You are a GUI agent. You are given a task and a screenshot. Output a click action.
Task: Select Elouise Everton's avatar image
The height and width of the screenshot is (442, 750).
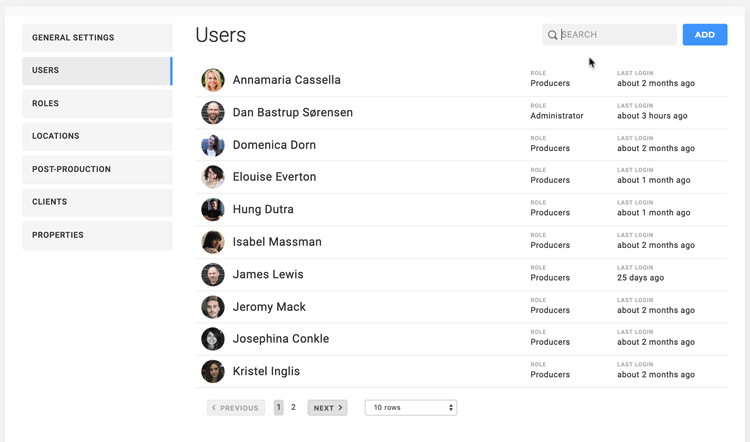213,177
